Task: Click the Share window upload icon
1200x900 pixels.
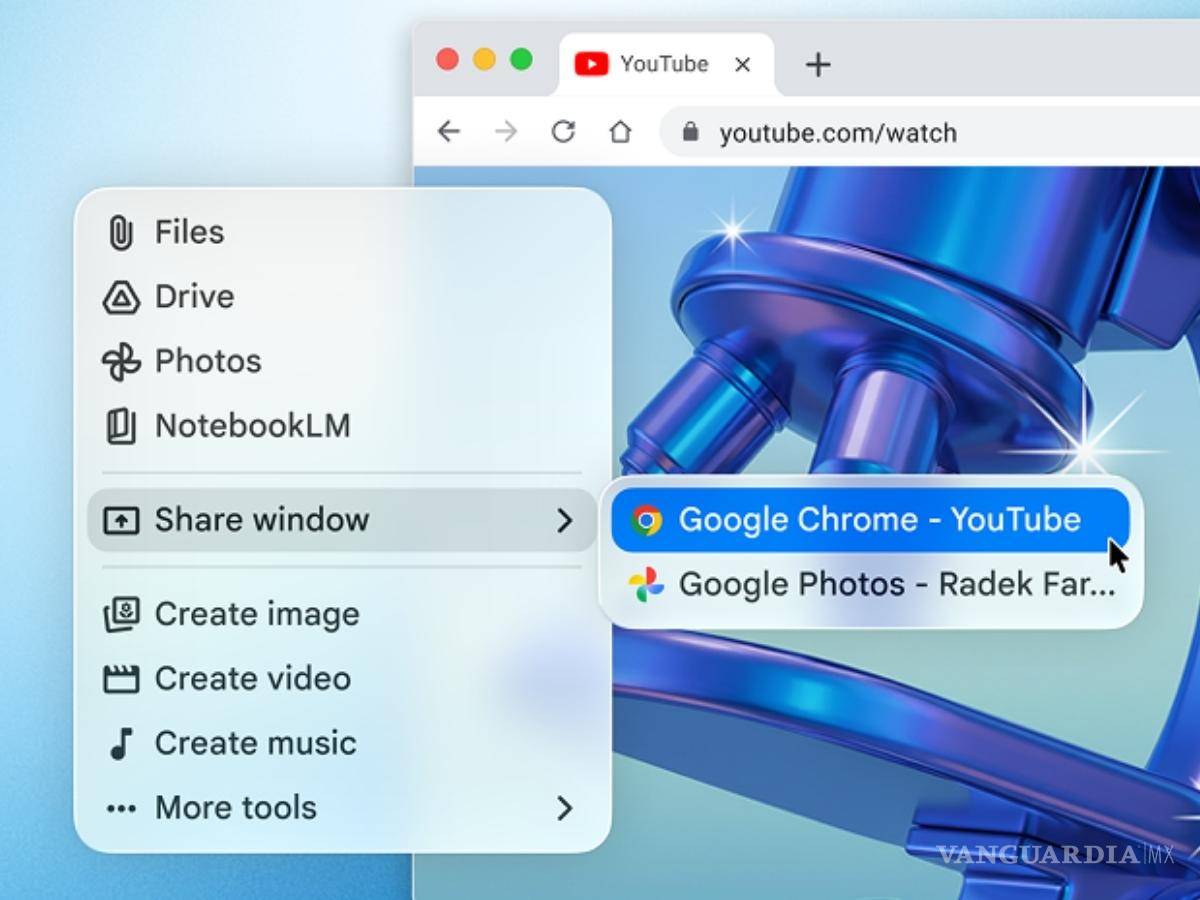Action: click(120, 519)
